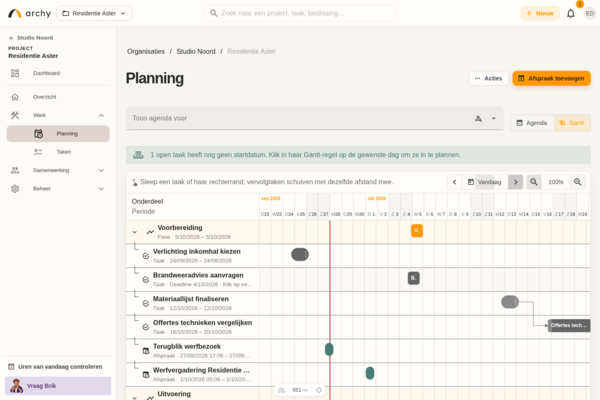Screen dimensions: 600x400
Task: Click the Nieuw button
Action: (x=540, y=13)
